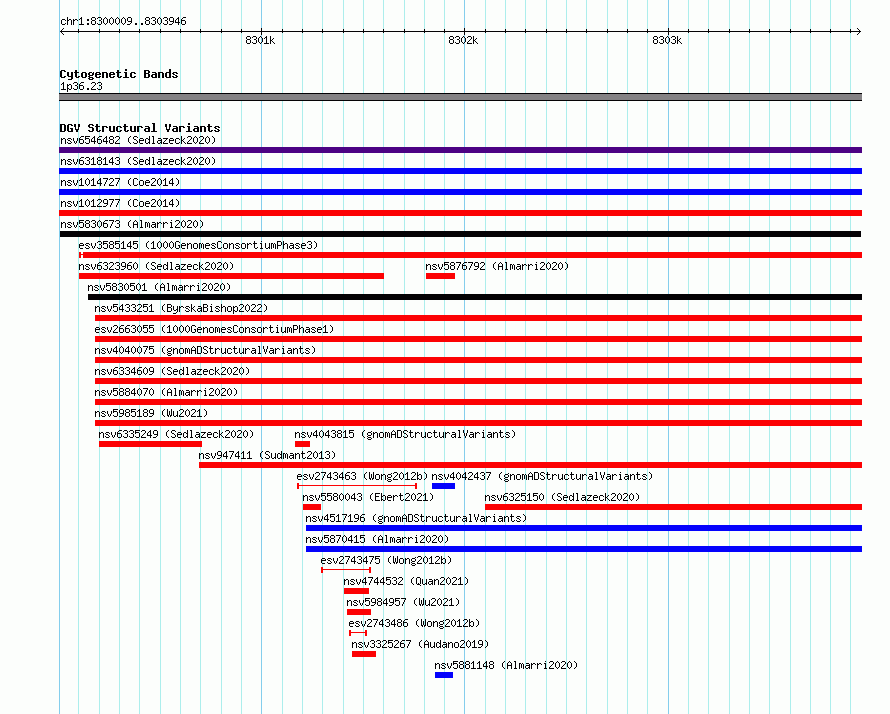Open variant label esv2663055 (1000GenomesConsortiumPhase1)

[214, 329]
